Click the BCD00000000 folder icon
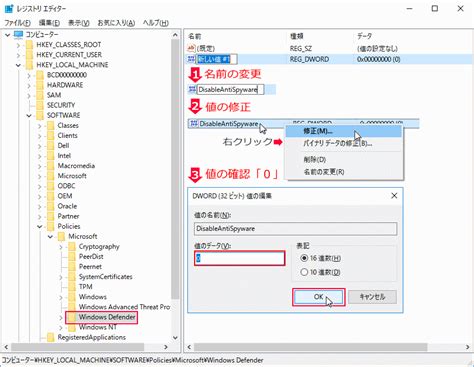474x367 pixels. pyautogui.click(x=40, y=75)
